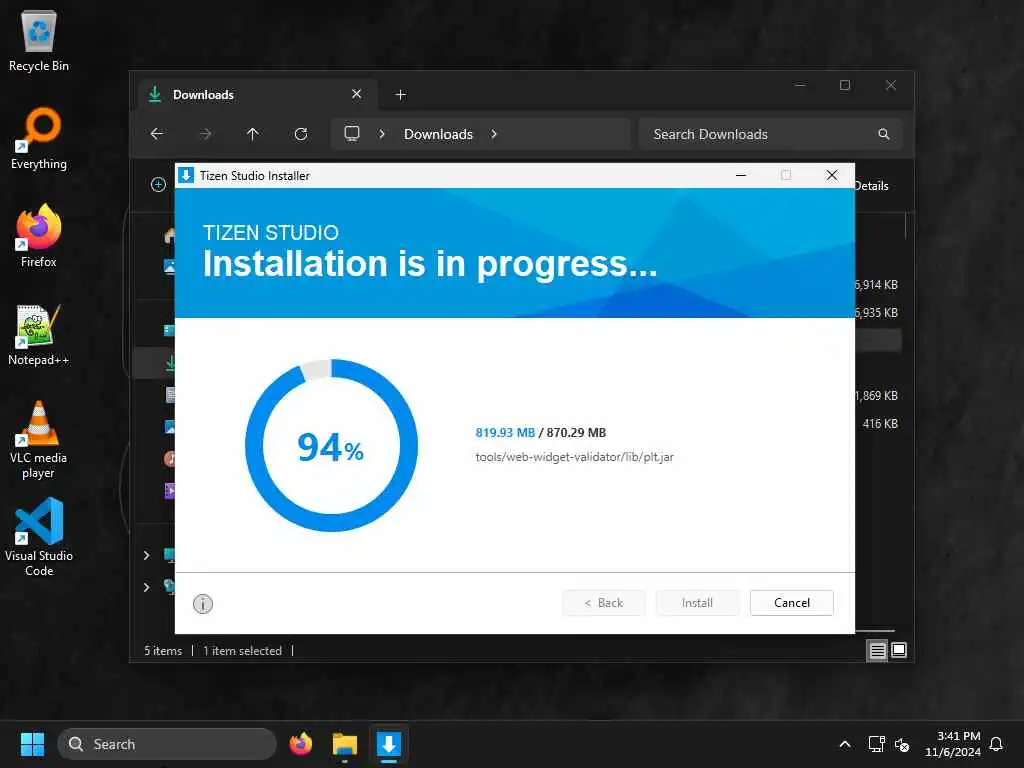Image resolution: width=1024 pixels, height=768 pixels.
Task: Refresh the Downloads folder
Action: pos(300,134)
